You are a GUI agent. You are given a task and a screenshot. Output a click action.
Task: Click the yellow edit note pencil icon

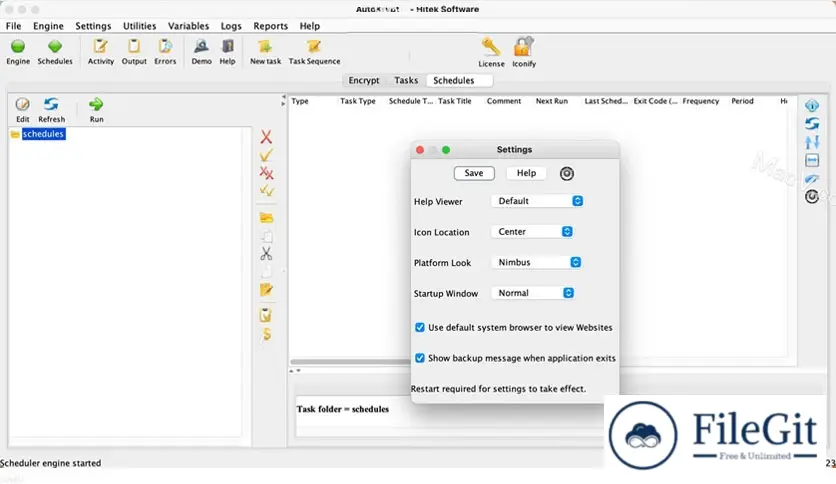[266, 289]
